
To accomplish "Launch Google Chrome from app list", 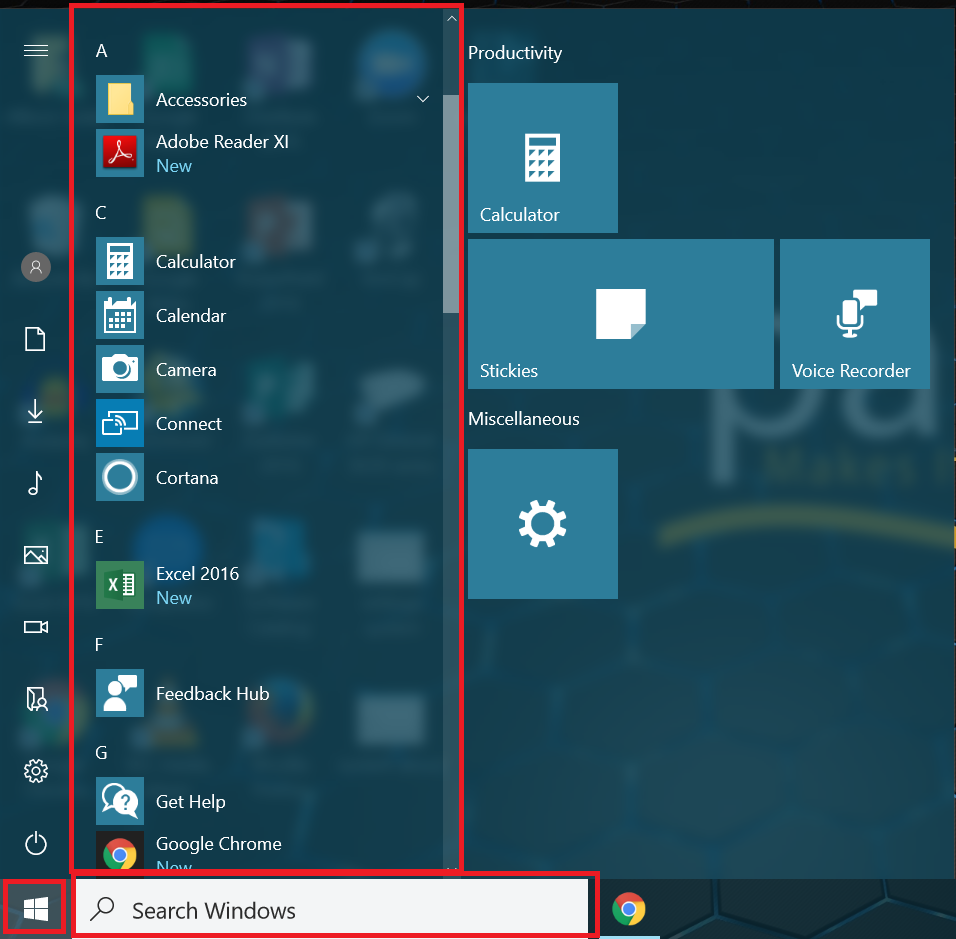I will pyautogui.click(x=262, y=852).
